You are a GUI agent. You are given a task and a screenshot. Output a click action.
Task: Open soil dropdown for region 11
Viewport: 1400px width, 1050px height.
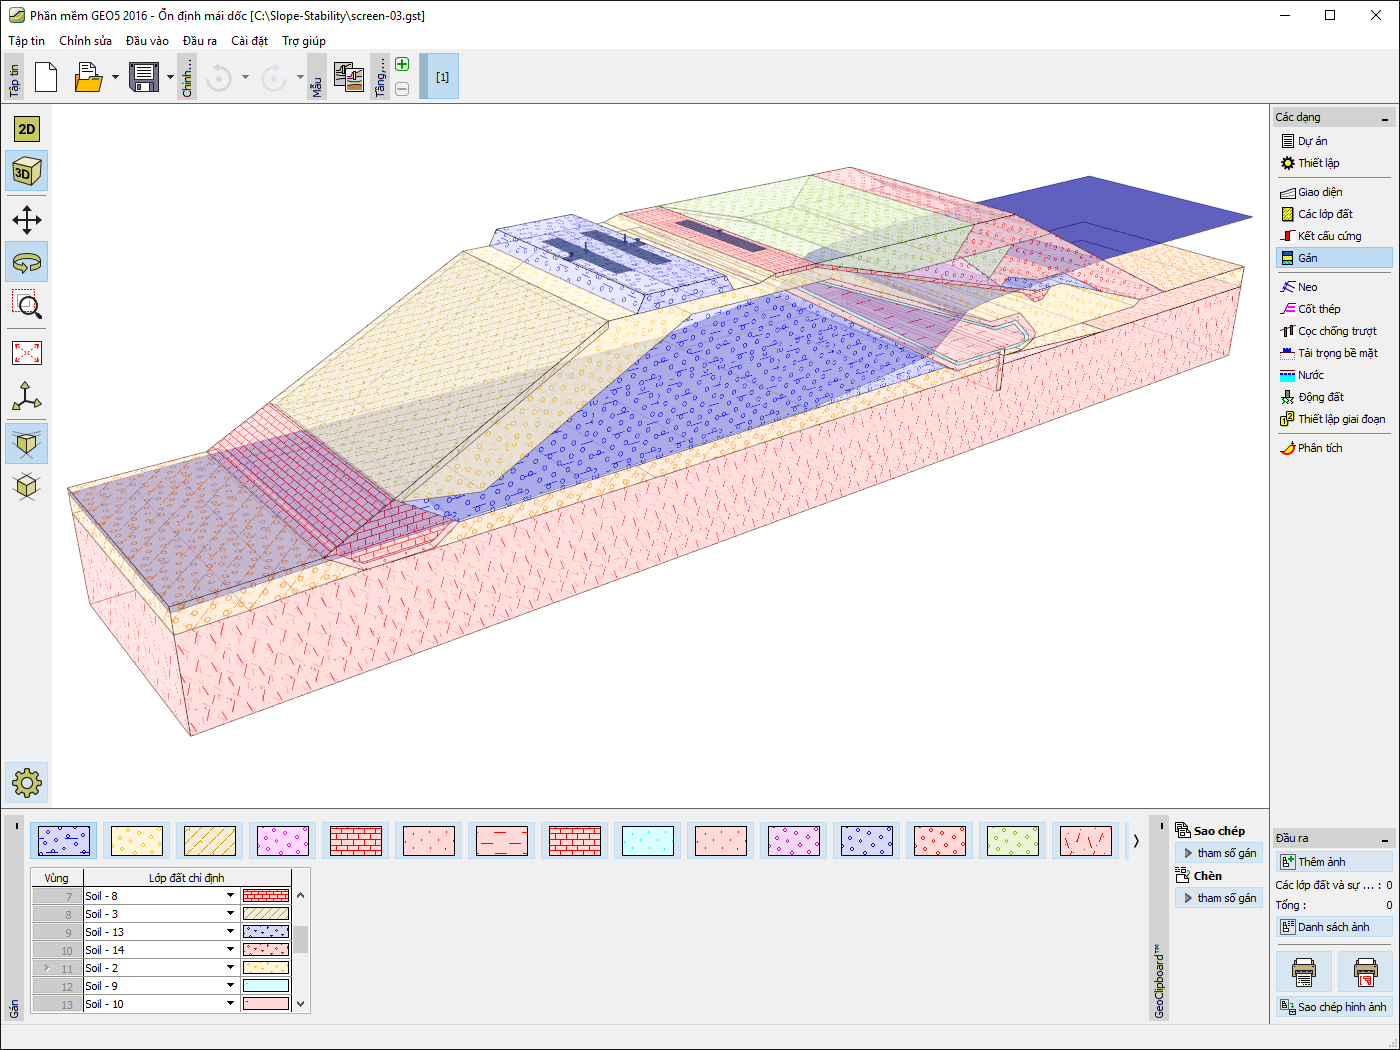[230, 968]
